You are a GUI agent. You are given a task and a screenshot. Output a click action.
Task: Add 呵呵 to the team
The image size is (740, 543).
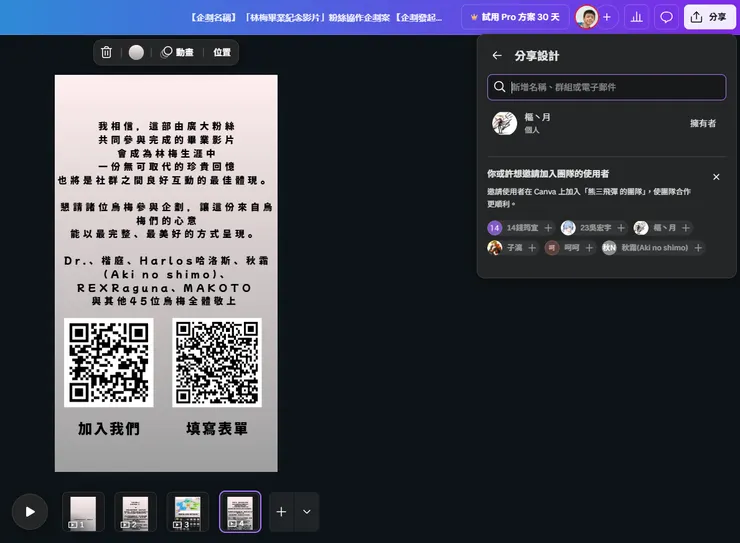589,248
